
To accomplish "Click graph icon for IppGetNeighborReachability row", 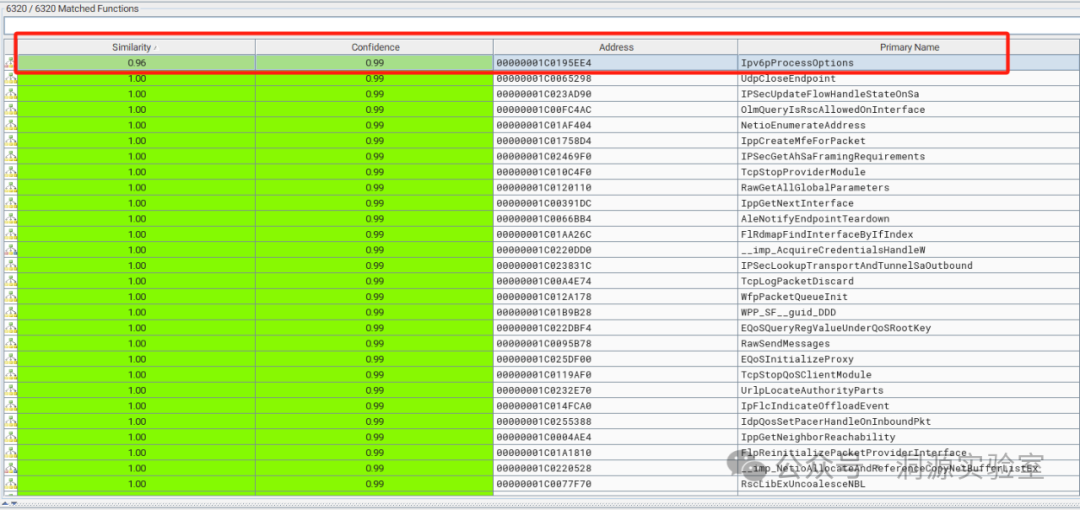I will (x=11, y=437).
